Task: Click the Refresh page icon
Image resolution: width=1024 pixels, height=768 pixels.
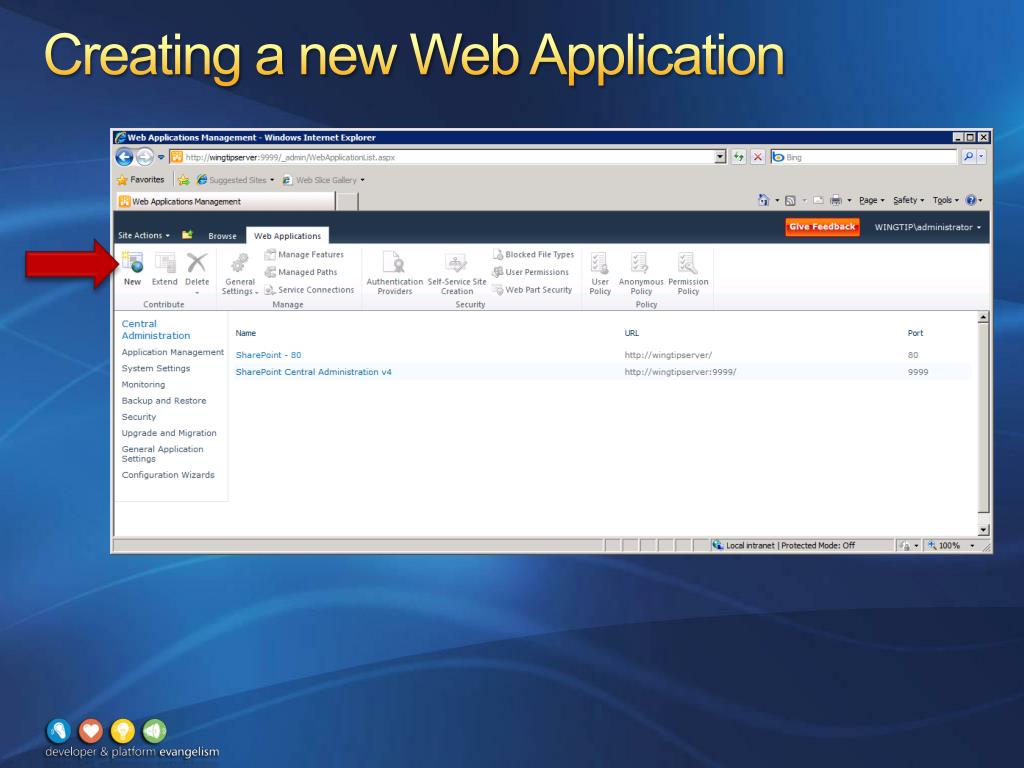Action: pyautogui.click(x=739, y=157)
